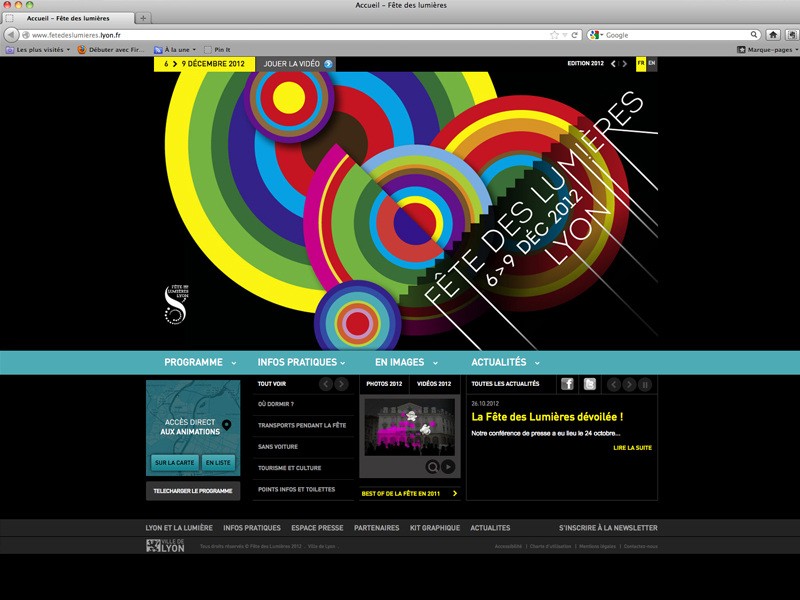Open the Kit Graphique footer link
Screen dimensions: 800x600
435,528
